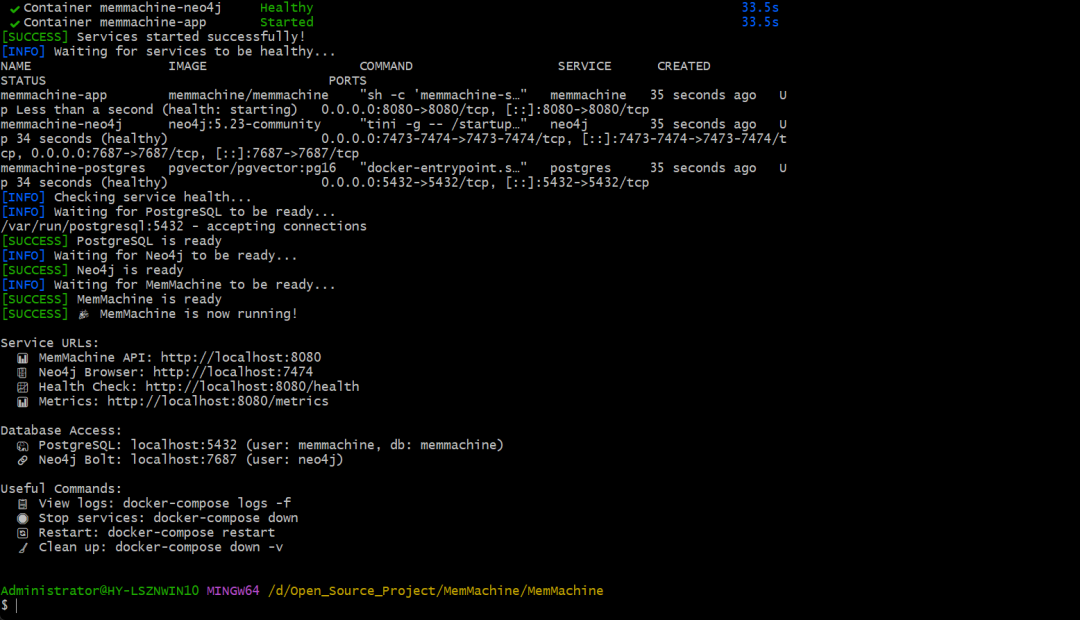Click the 'COMMAND' column header
1080x620 pixels.
[386, 66]
